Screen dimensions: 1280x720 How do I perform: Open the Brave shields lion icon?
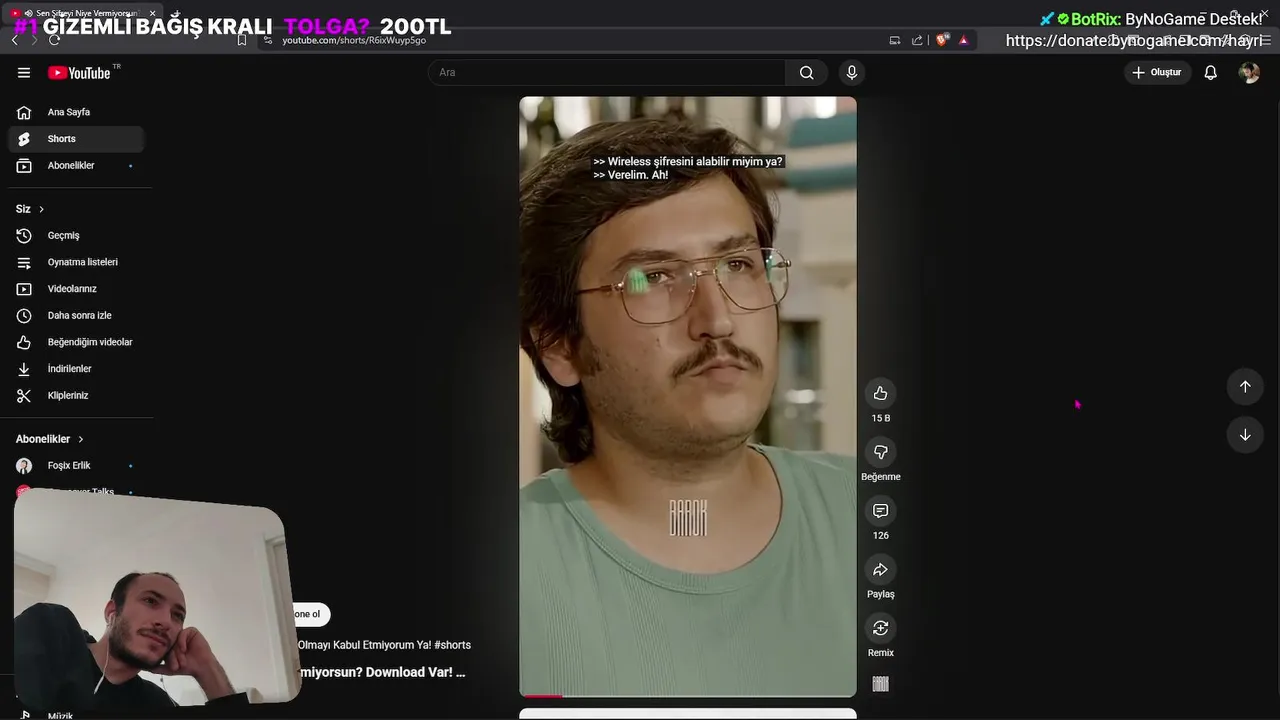(x=942, y=40)
